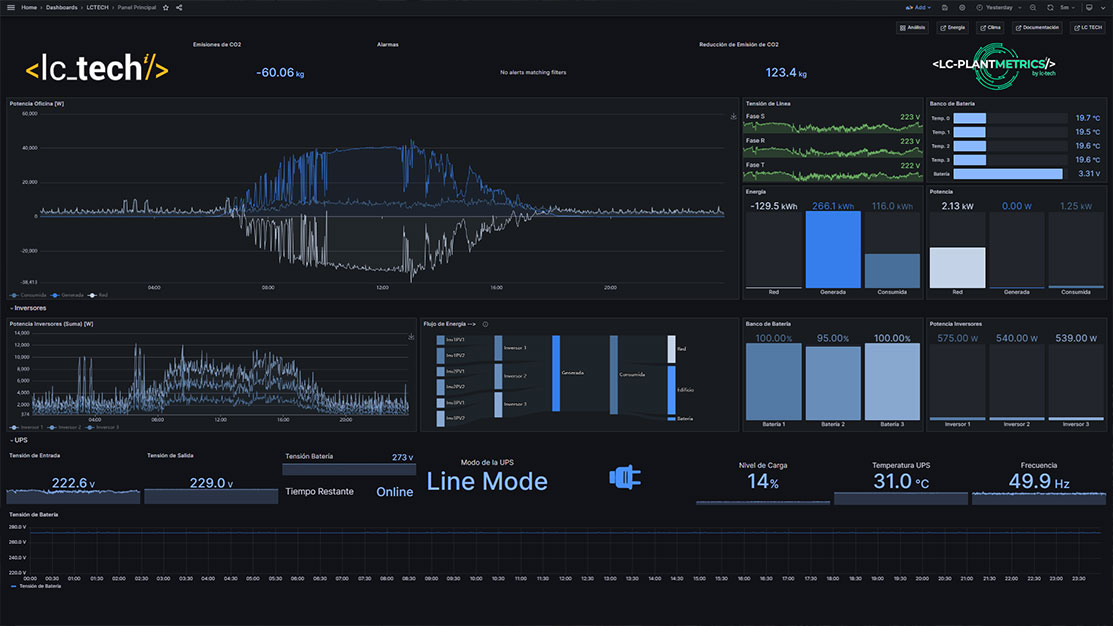
Task: Open the main hamburger menu
Action: tap(10, 7)
